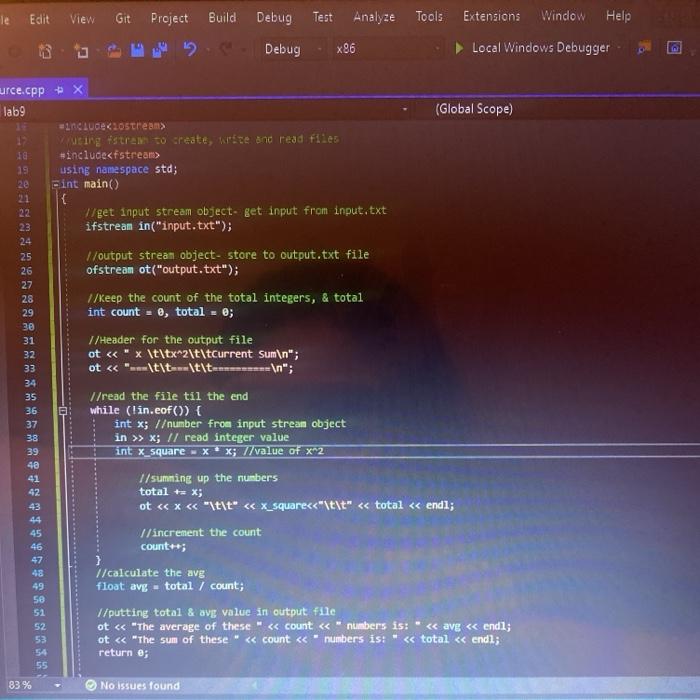Click the Add New Item icon
This screenshot has height=700, width=700.
(x=81, y=51)
